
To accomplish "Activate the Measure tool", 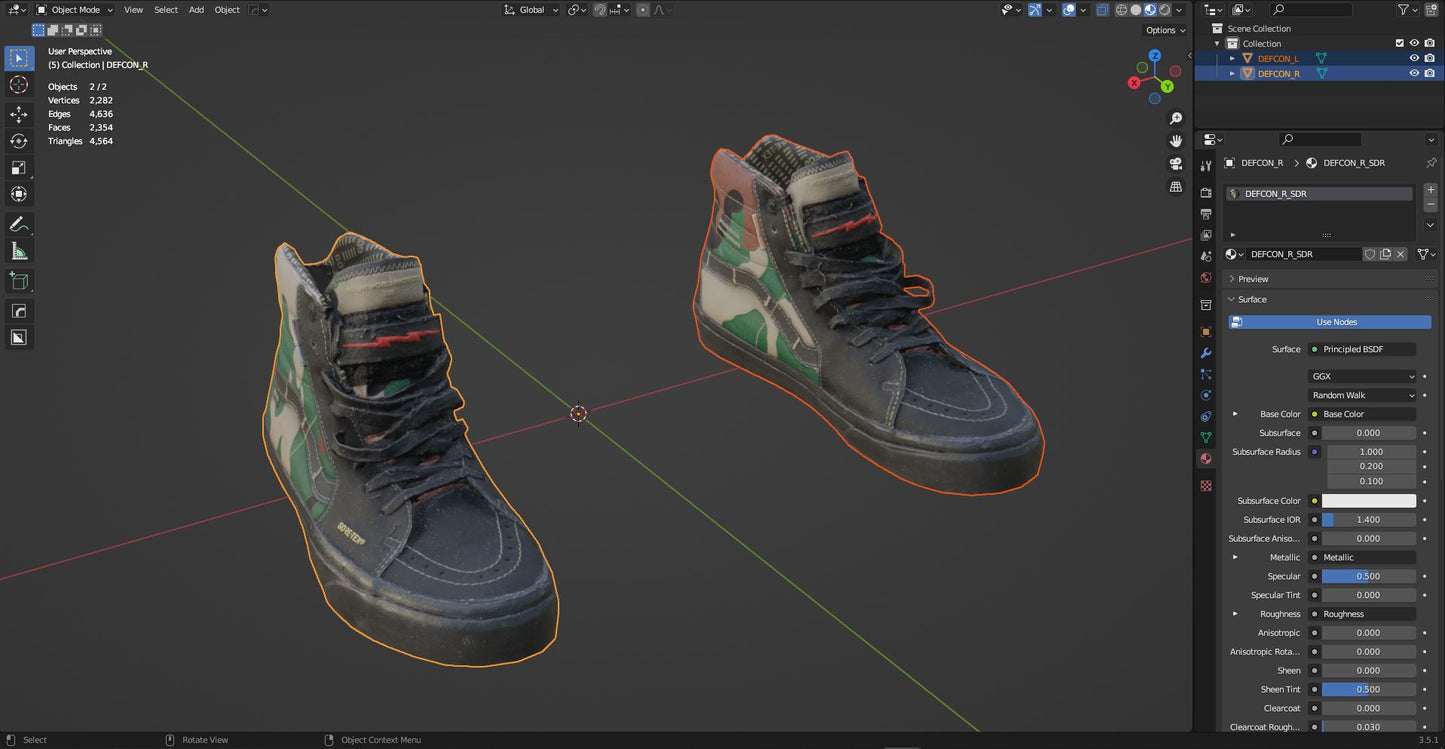I will (x=18, y=251).
